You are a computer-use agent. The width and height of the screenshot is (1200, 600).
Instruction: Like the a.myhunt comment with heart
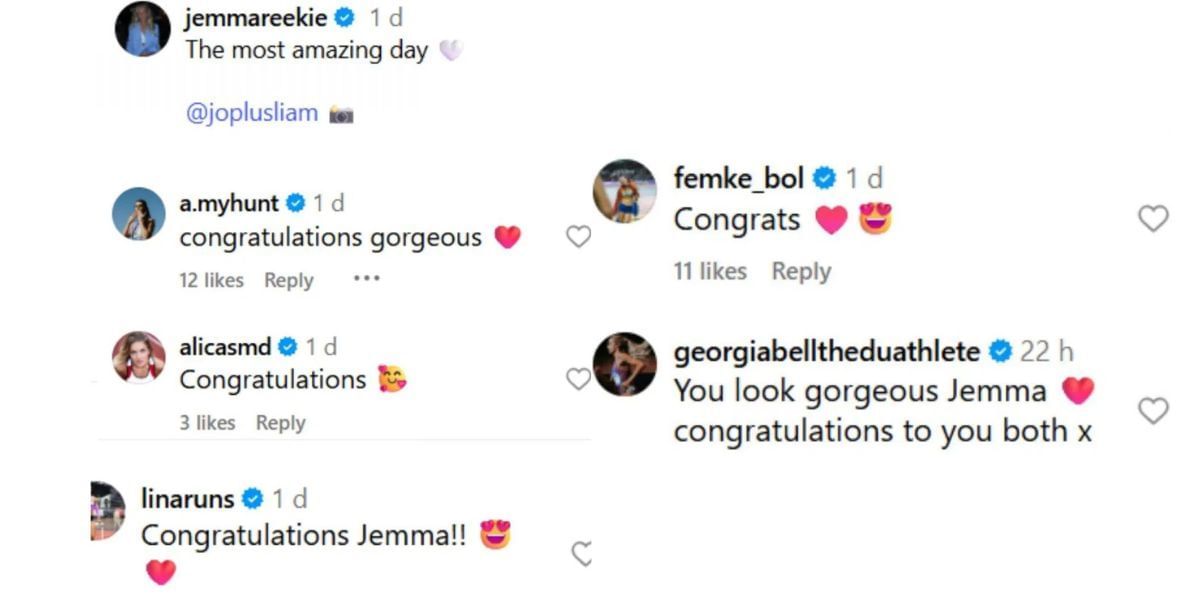[578, 237]
